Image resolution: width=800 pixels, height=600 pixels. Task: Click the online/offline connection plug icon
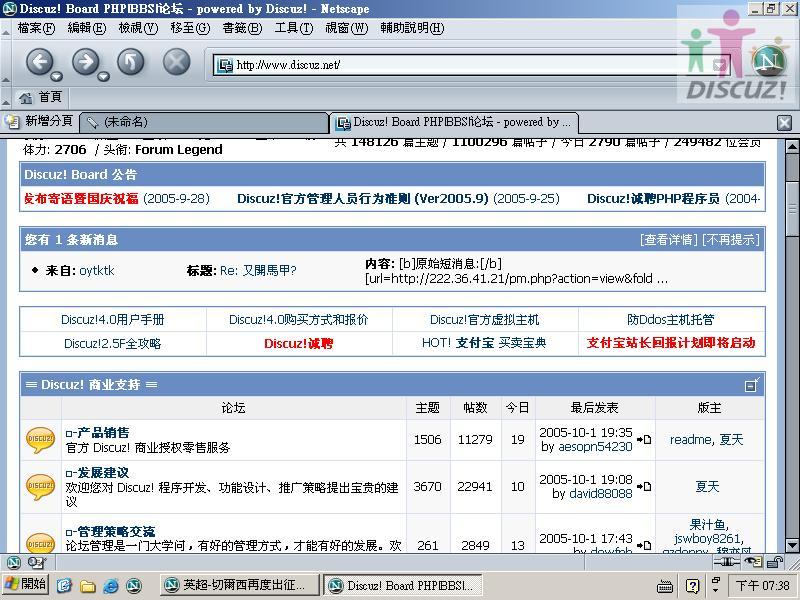click(727, 562)
